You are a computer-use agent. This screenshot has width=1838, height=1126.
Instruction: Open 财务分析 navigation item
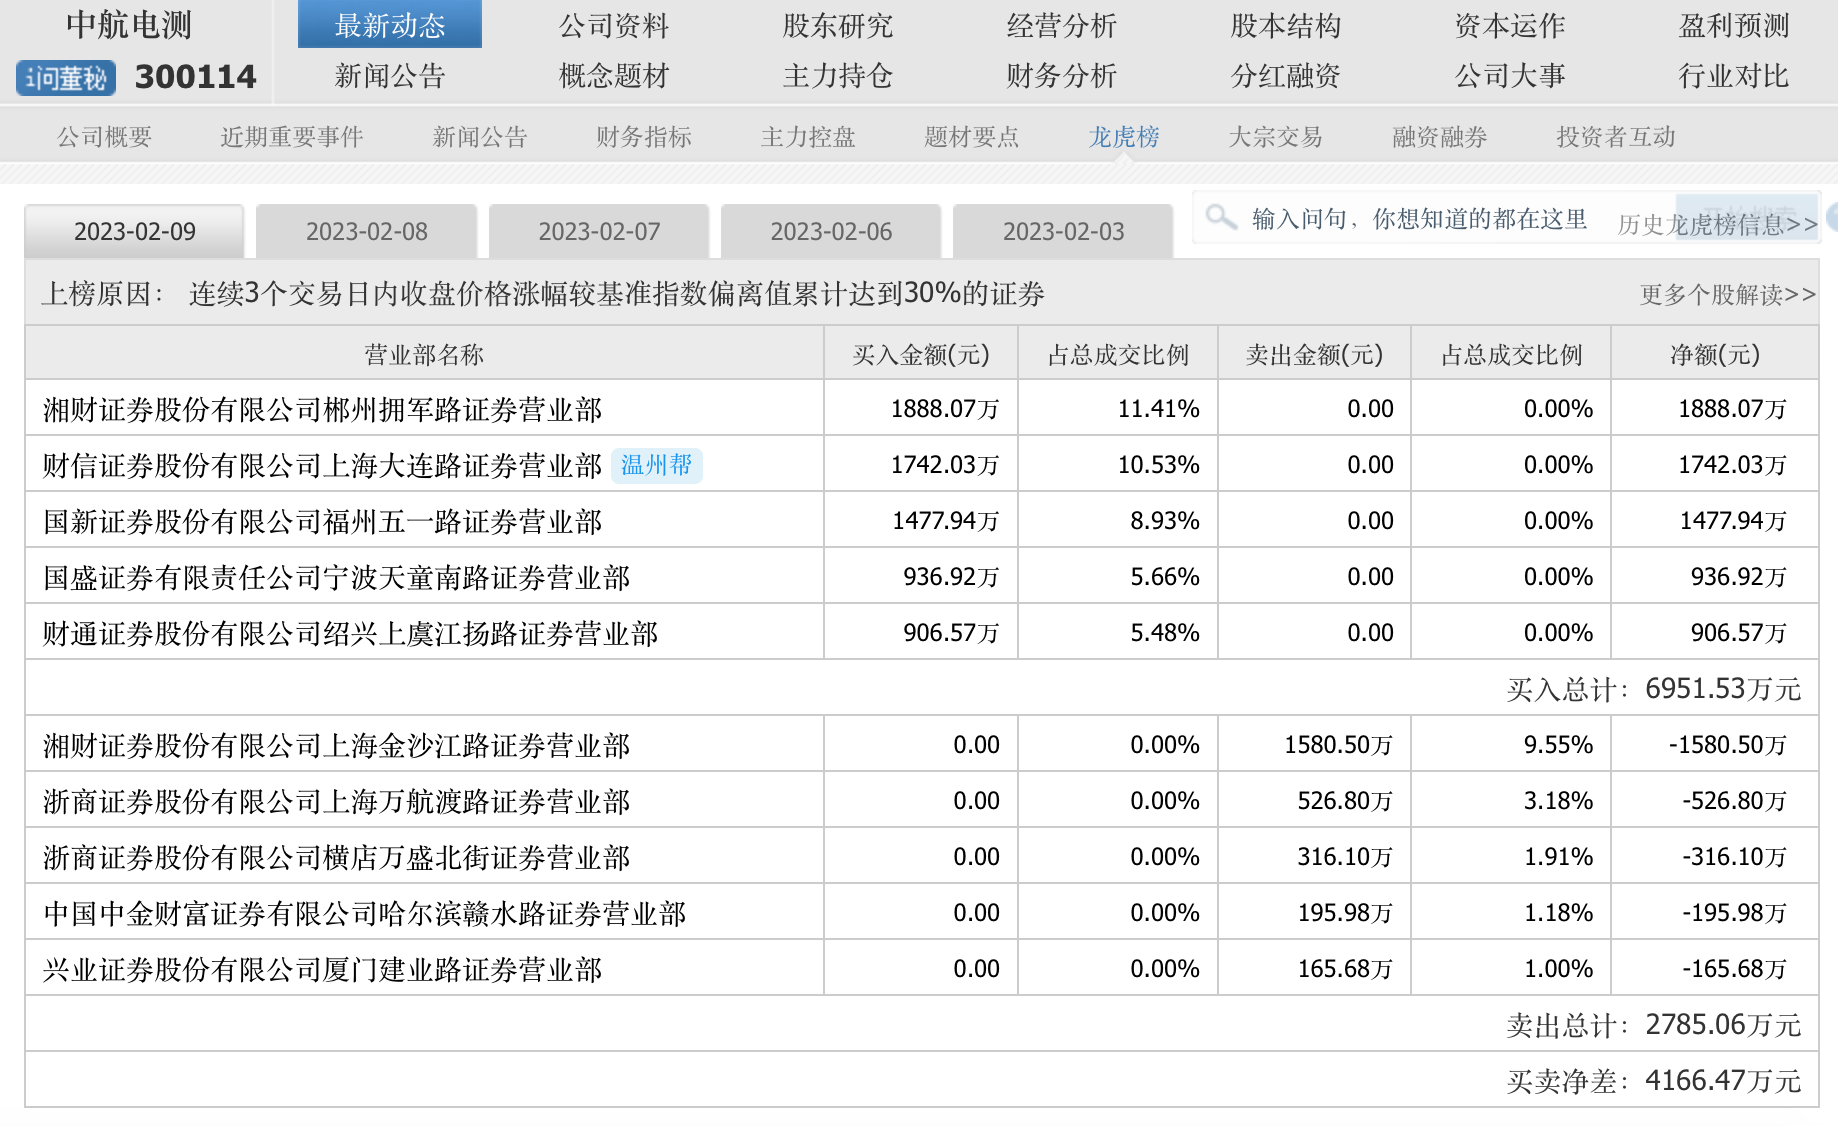pos(1061,76)
